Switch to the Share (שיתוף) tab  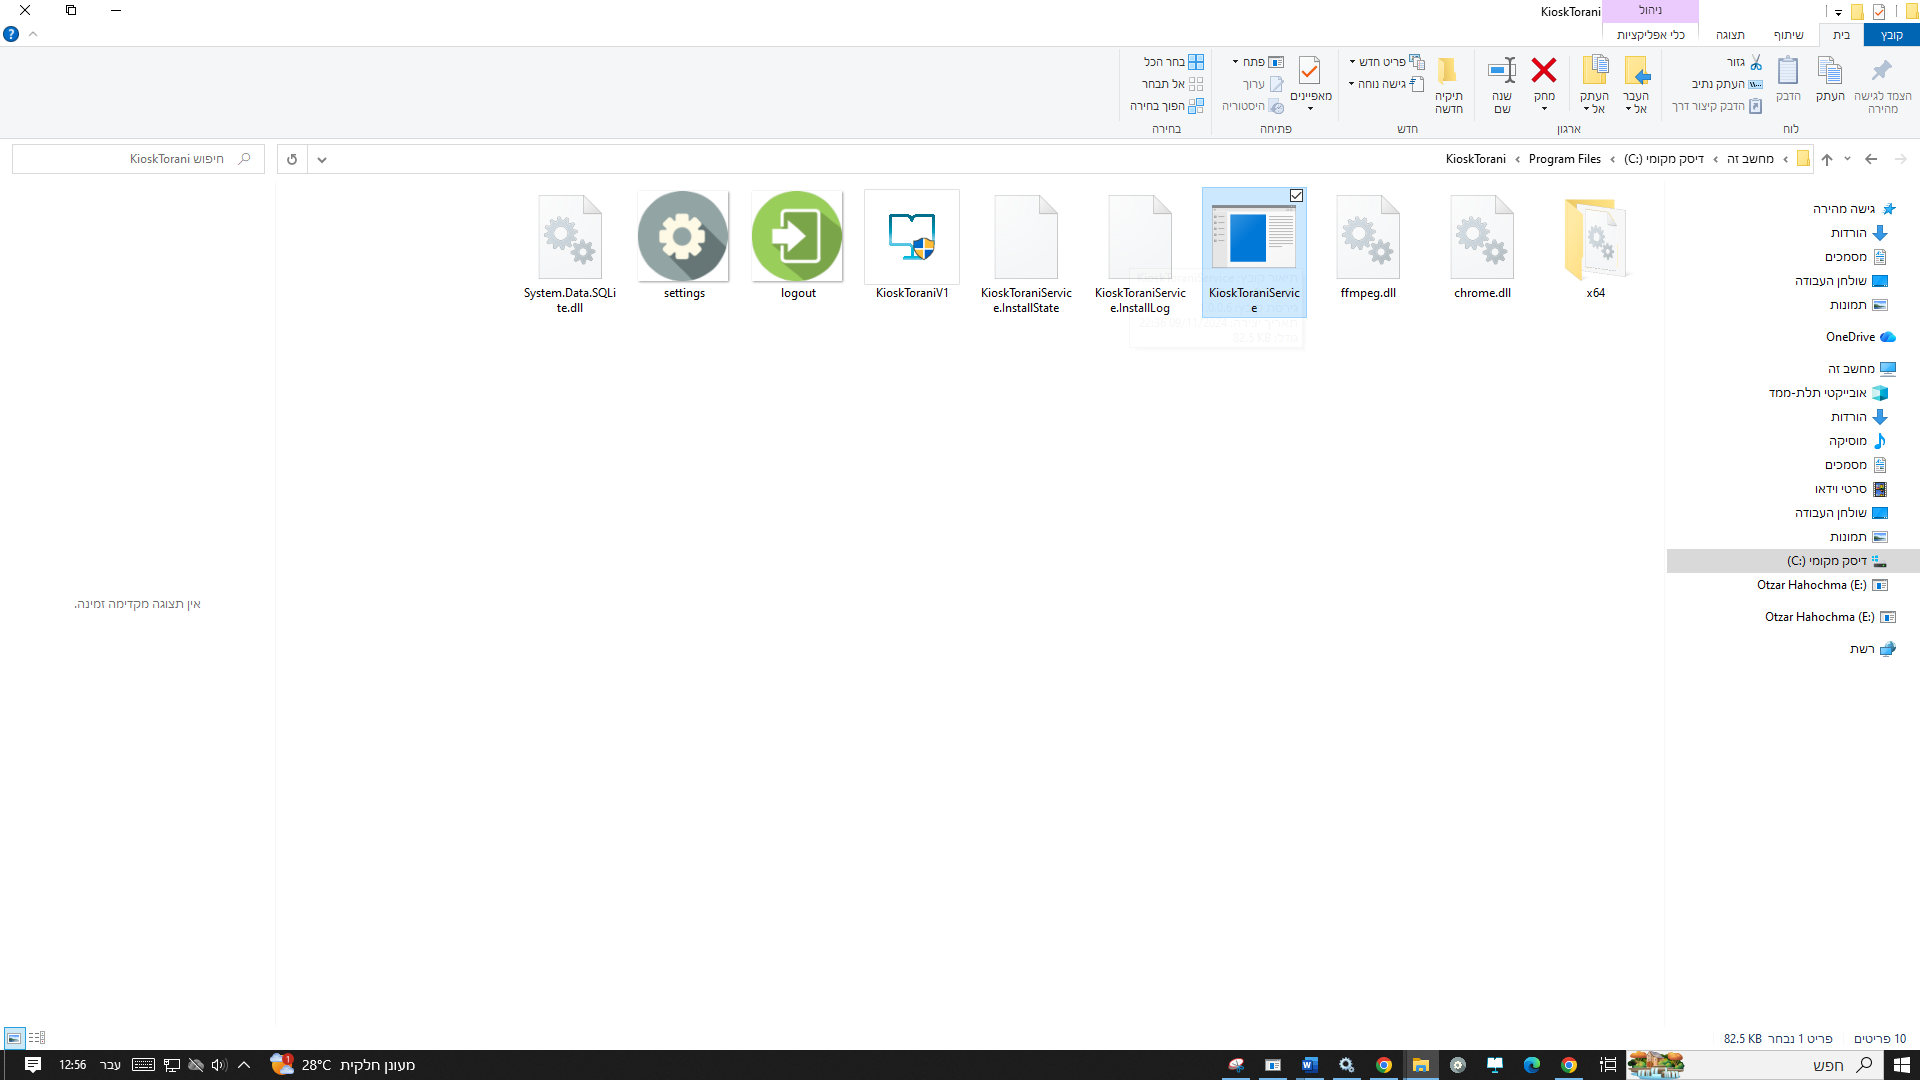point(1788,35)
